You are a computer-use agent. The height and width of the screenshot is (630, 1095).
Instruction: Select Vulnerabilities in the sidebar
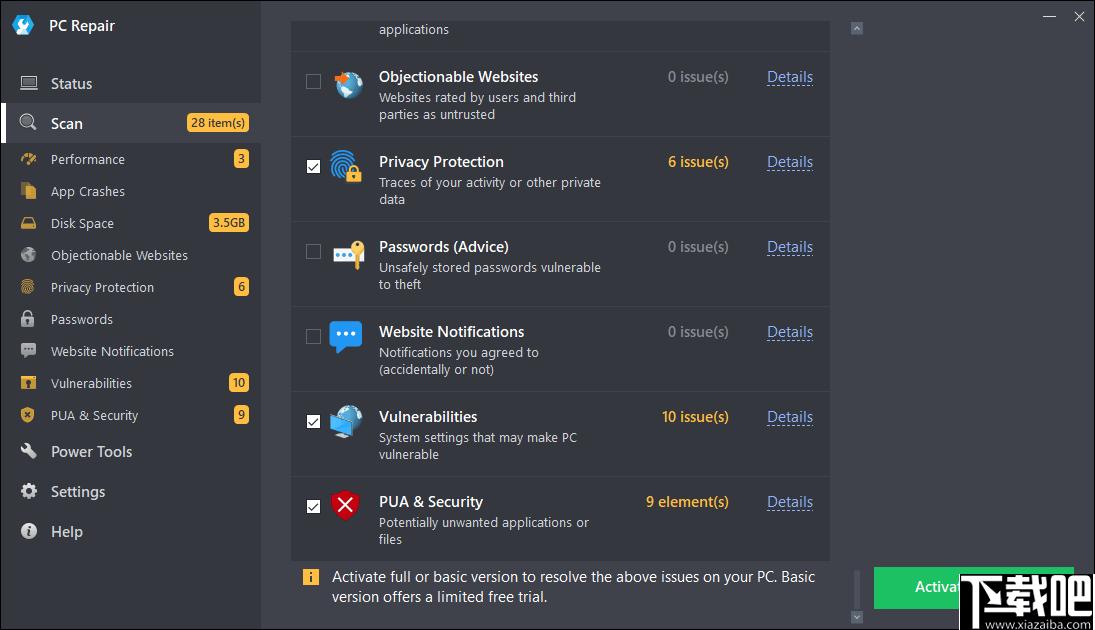pos(131,383)
